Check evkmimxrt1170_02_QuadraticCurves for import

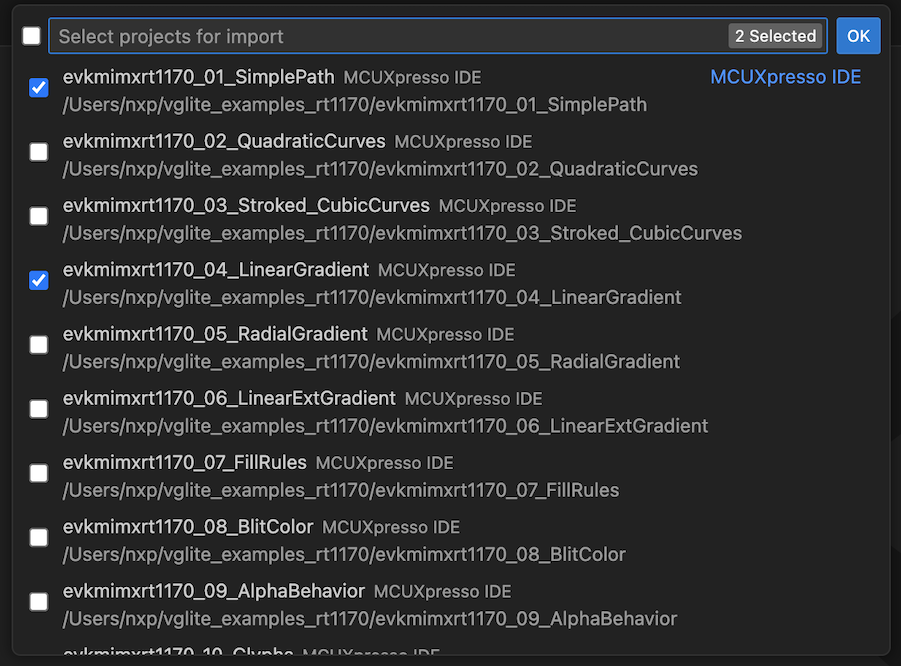pyautogui.click(x=37, y=152)
